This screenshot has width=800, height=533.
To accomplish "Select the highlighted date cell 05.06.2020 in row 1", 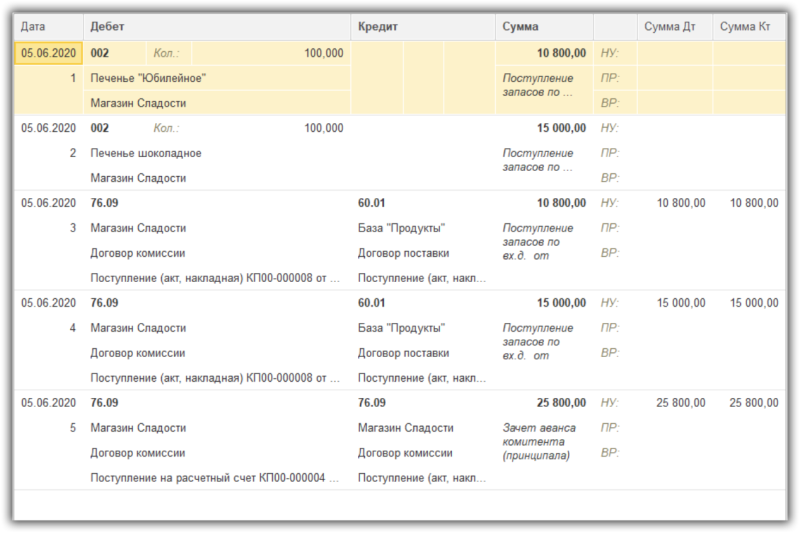I will (48, 53).
